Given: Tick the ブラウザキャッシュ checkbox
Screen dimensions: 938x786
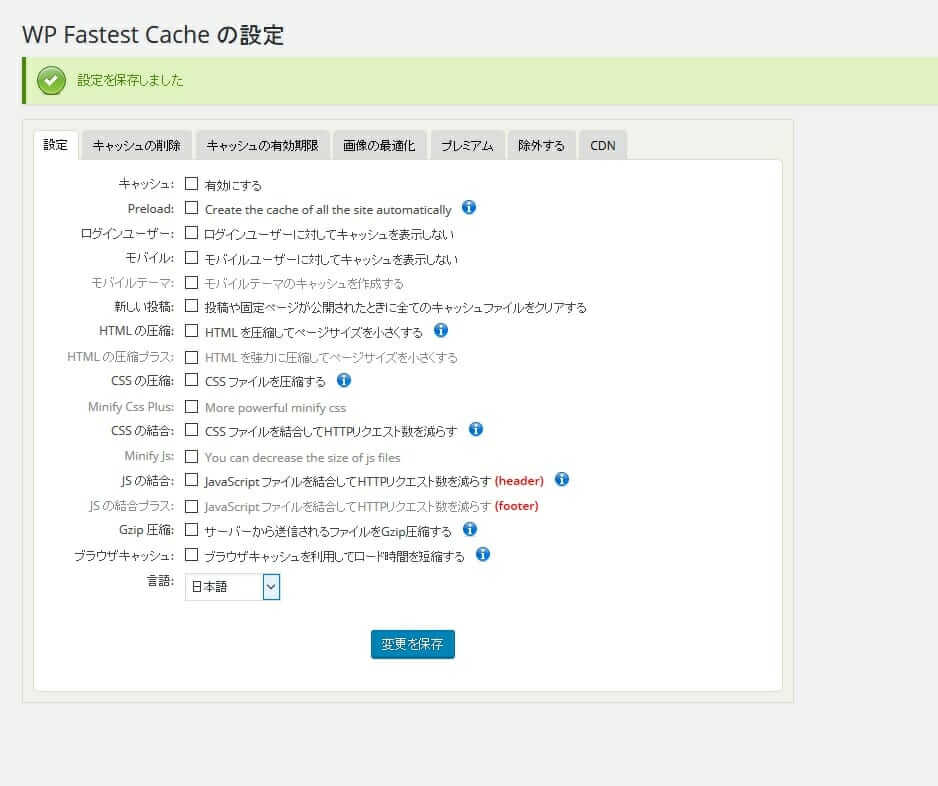Looking at the screenshot, I should 191,555.
